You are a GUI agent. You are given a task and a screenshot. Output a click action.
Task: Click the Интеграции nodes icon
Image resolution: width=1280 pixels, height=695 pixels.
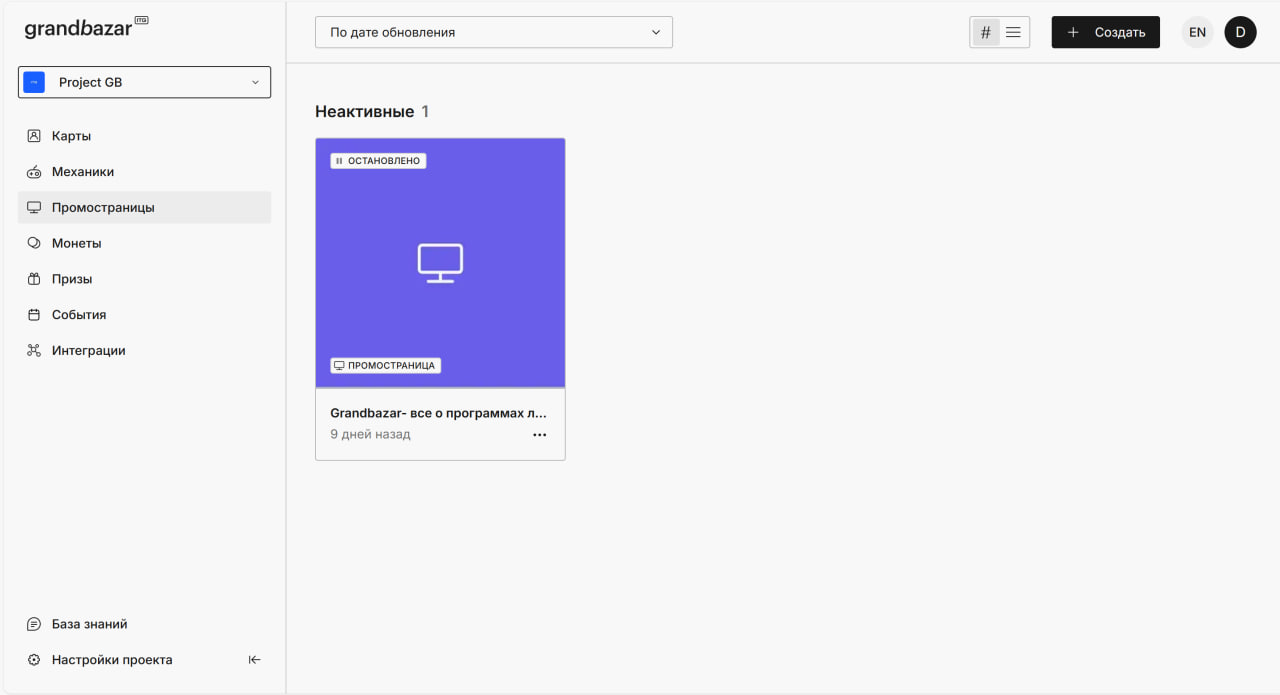coord(34,351)
